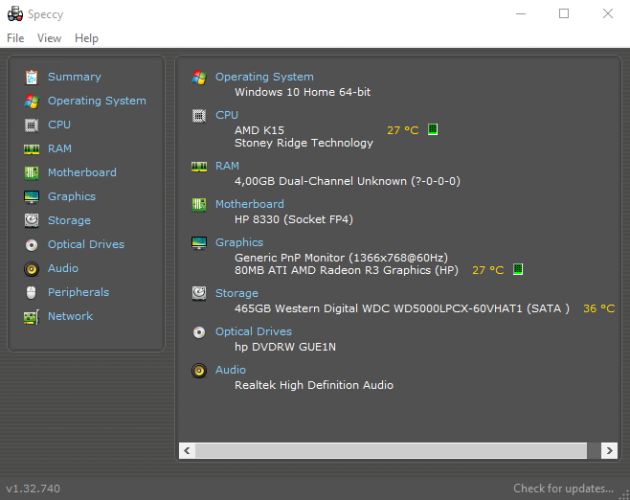Open Motherboard section from sidebar

coord(82,172)
